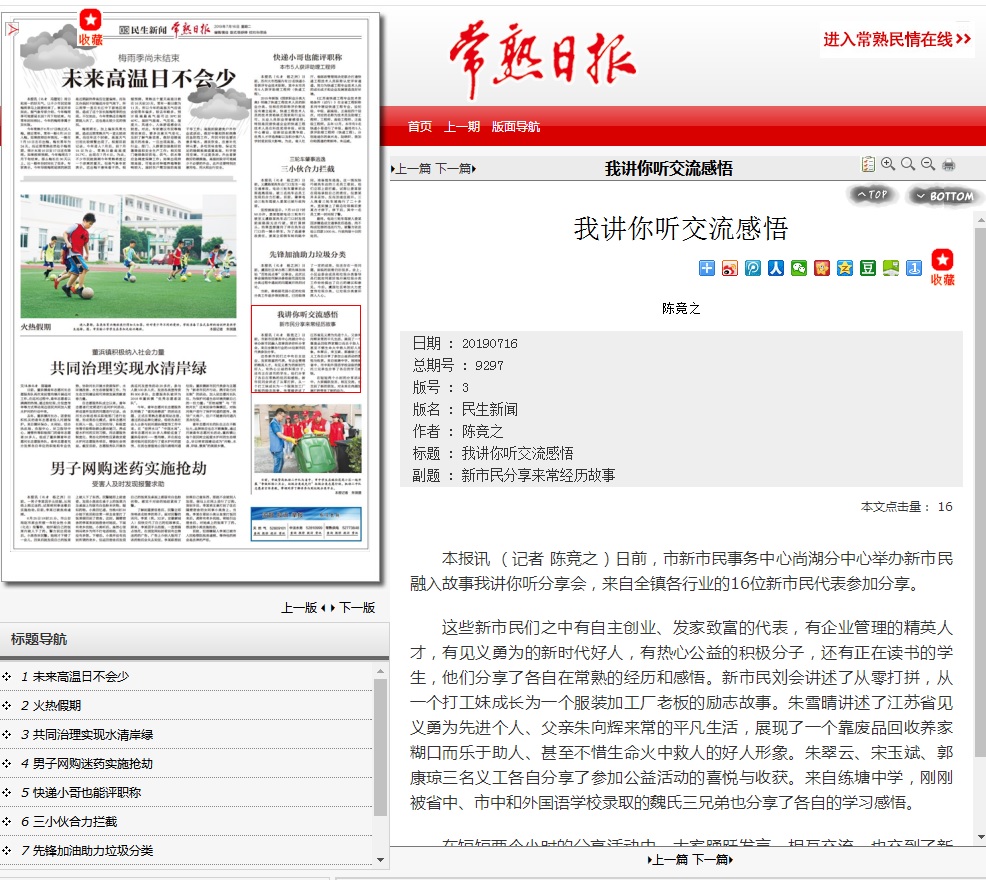
Task: Share the article to Tencent Weibo
Action: 753,269
